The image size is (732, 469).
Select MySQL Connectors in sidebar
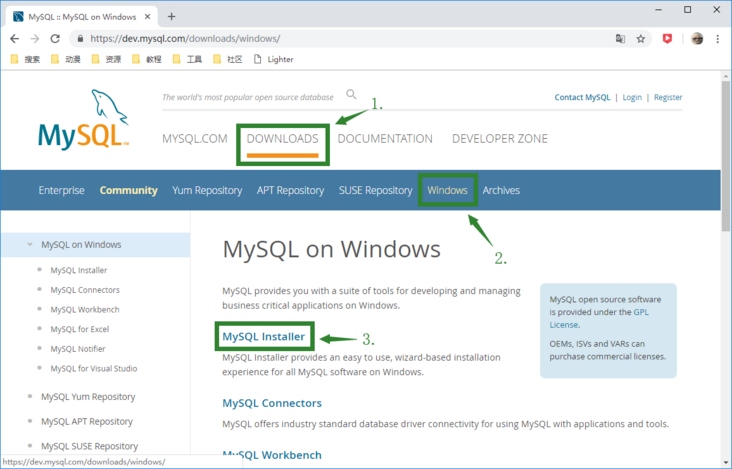pos(85,290)
